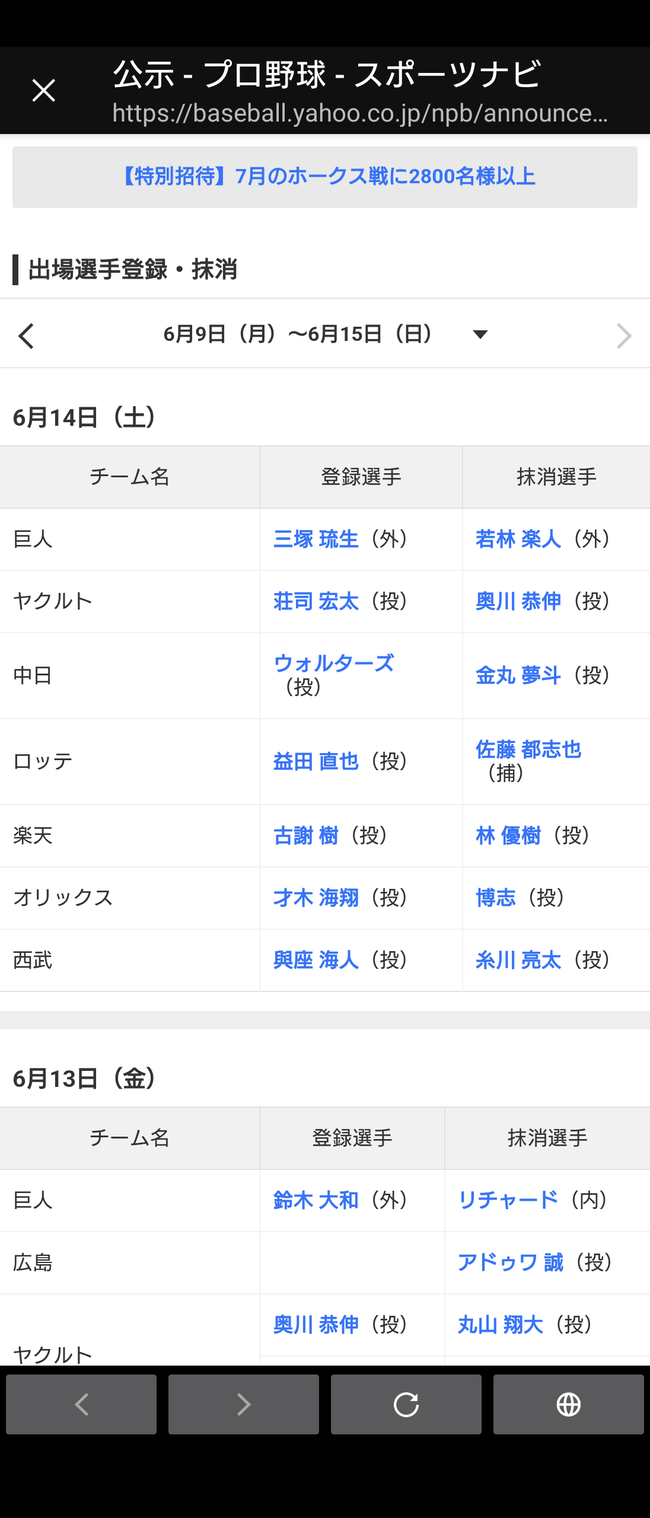This screenshot has height=1518, width=650.
Task: Tap browser forward arrow in bottom bar
Action: point(243,1404)
